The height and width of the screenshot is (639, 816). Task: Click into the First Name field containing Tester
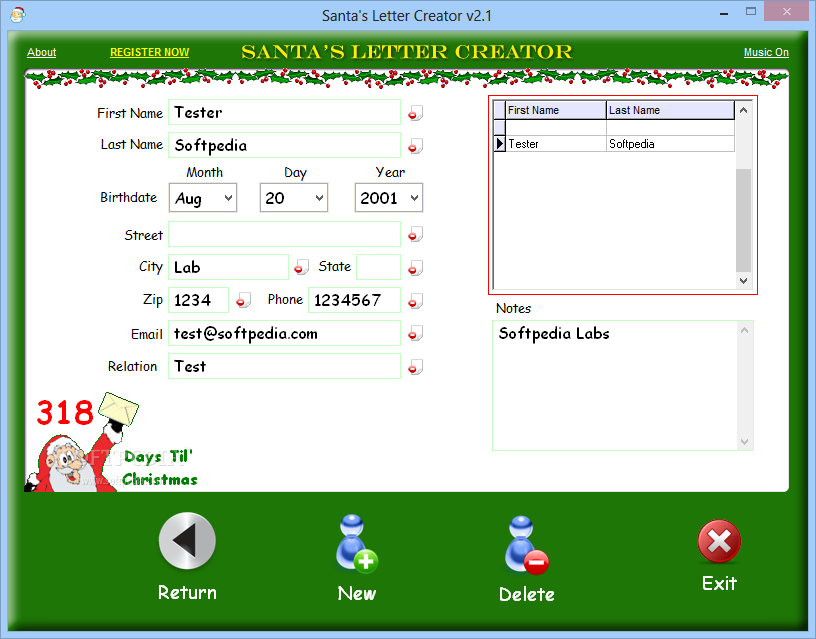pos(284,112)
